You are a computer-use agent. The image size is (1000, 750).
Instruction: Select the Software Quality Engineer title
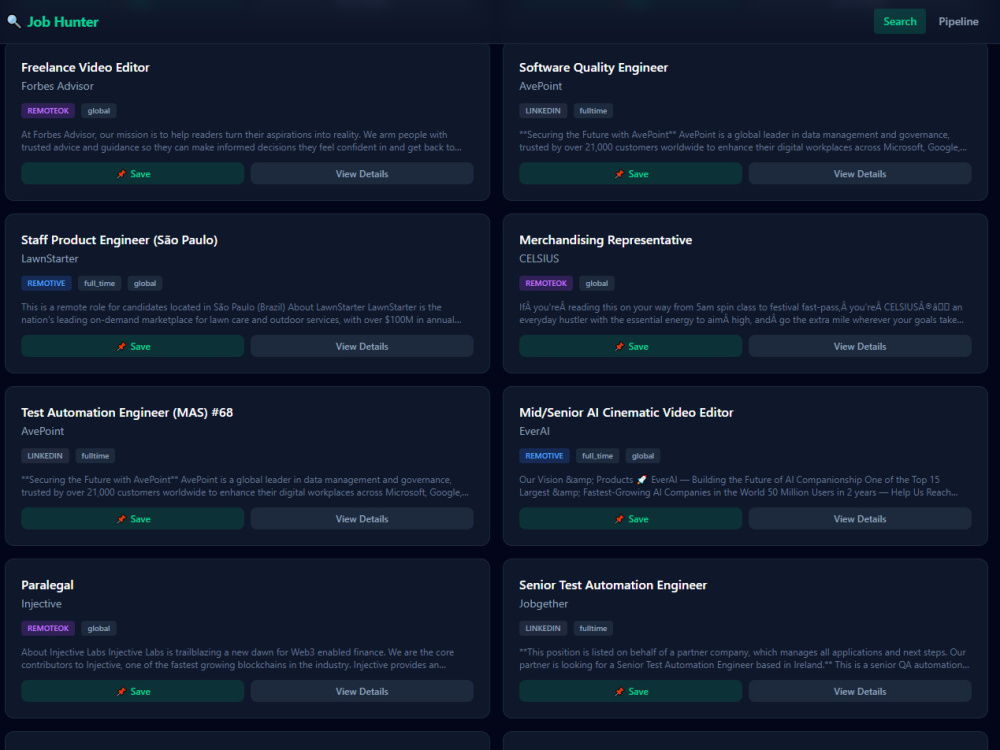point(593,68)
